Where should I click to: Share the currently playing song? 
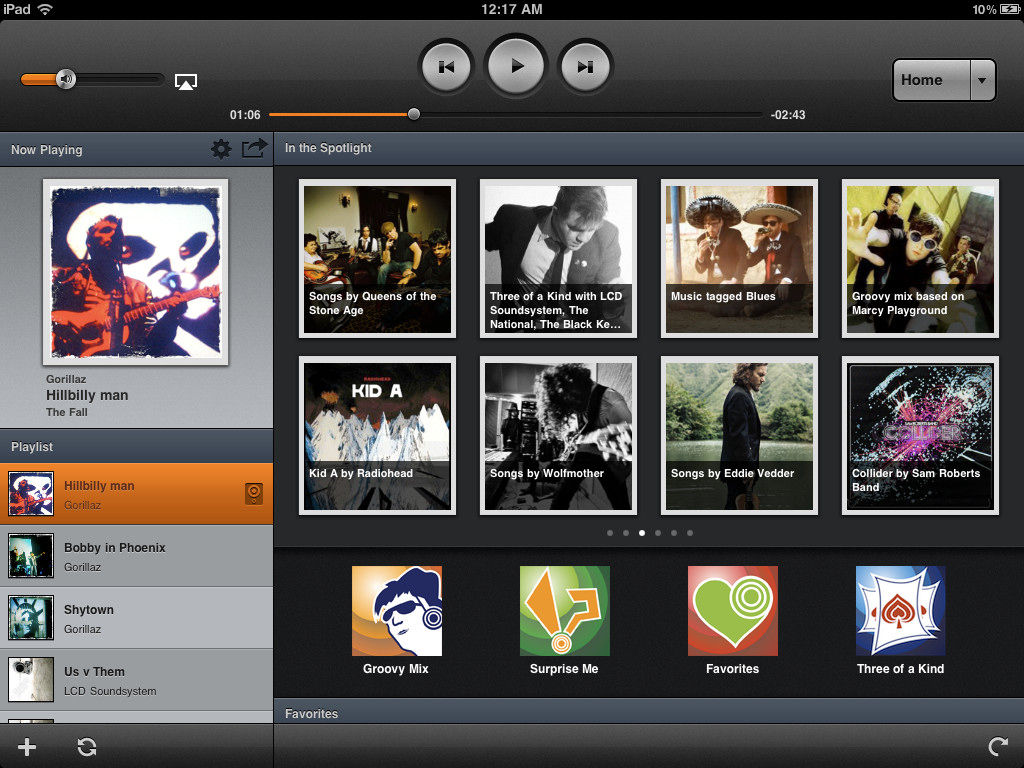click(x=254, y=148)
